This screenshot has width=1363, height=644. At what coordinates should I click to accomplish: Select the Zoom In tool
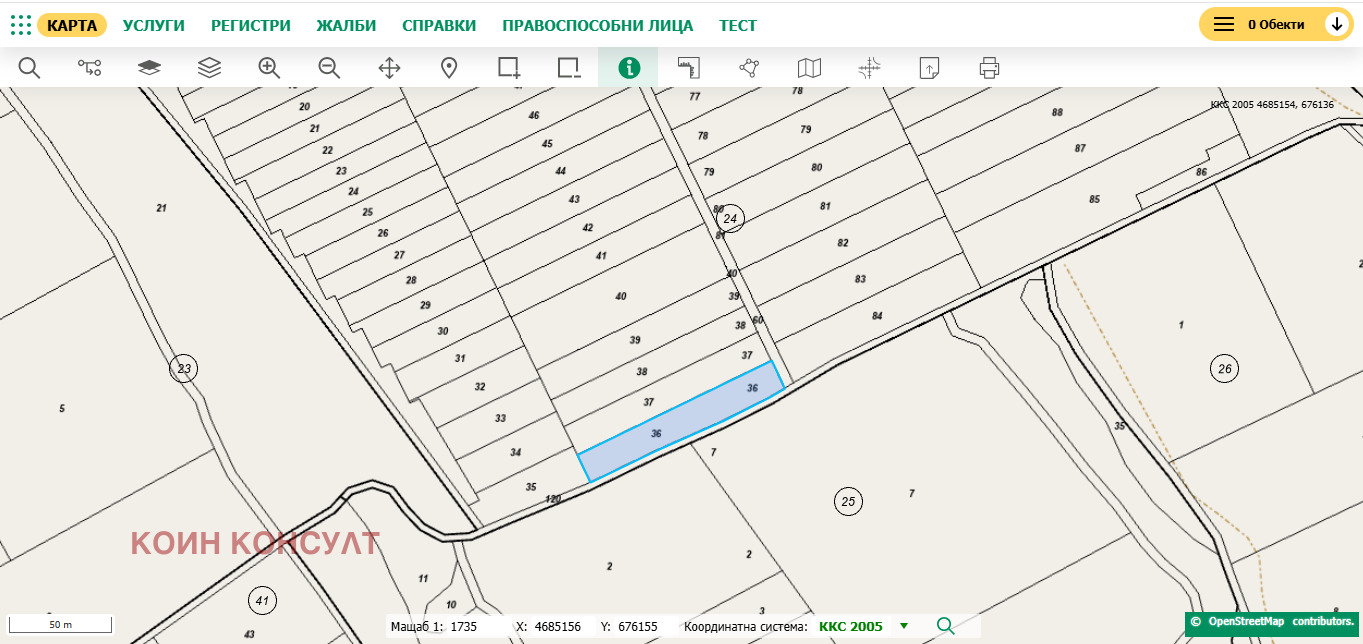[x=269, y=68]
